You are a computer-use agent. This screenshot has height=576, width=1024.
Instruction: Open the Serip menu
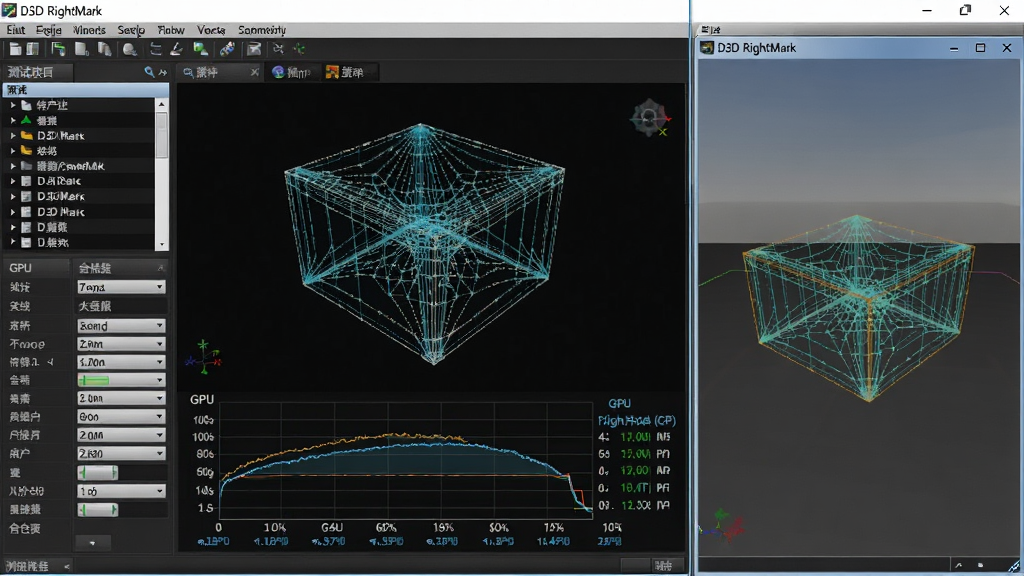click(131, 30)
